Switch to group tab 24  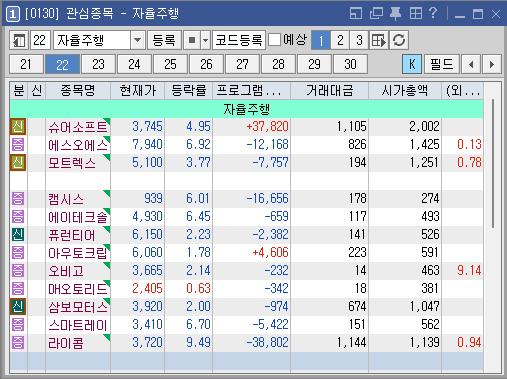click(134, 64)
